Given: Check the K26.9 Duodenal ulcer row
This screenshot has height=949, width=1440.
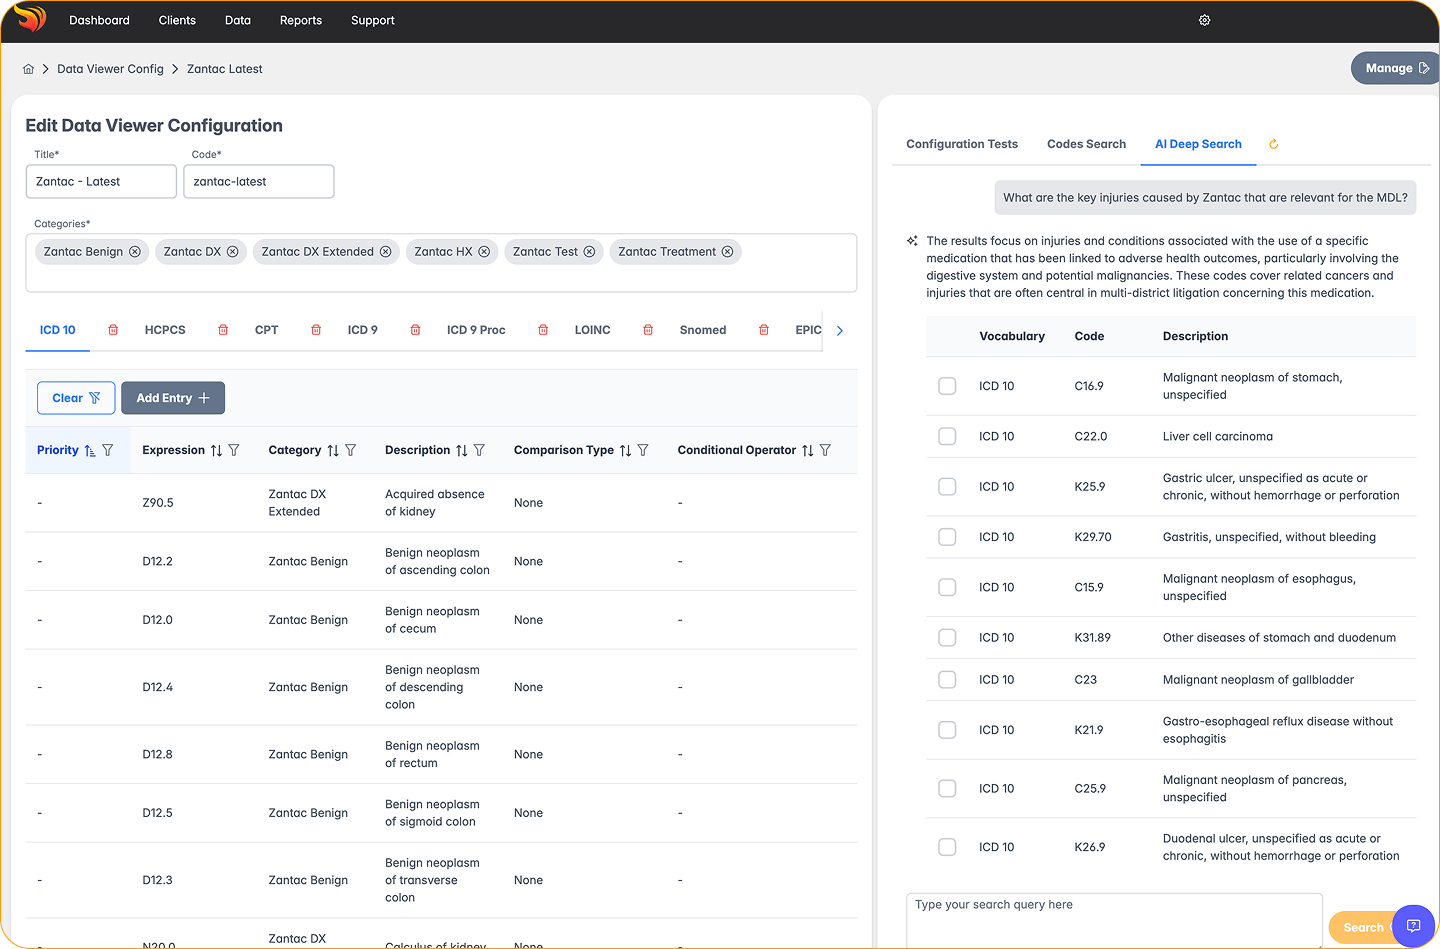Looking at the screenshot, I should click(947, 847).
